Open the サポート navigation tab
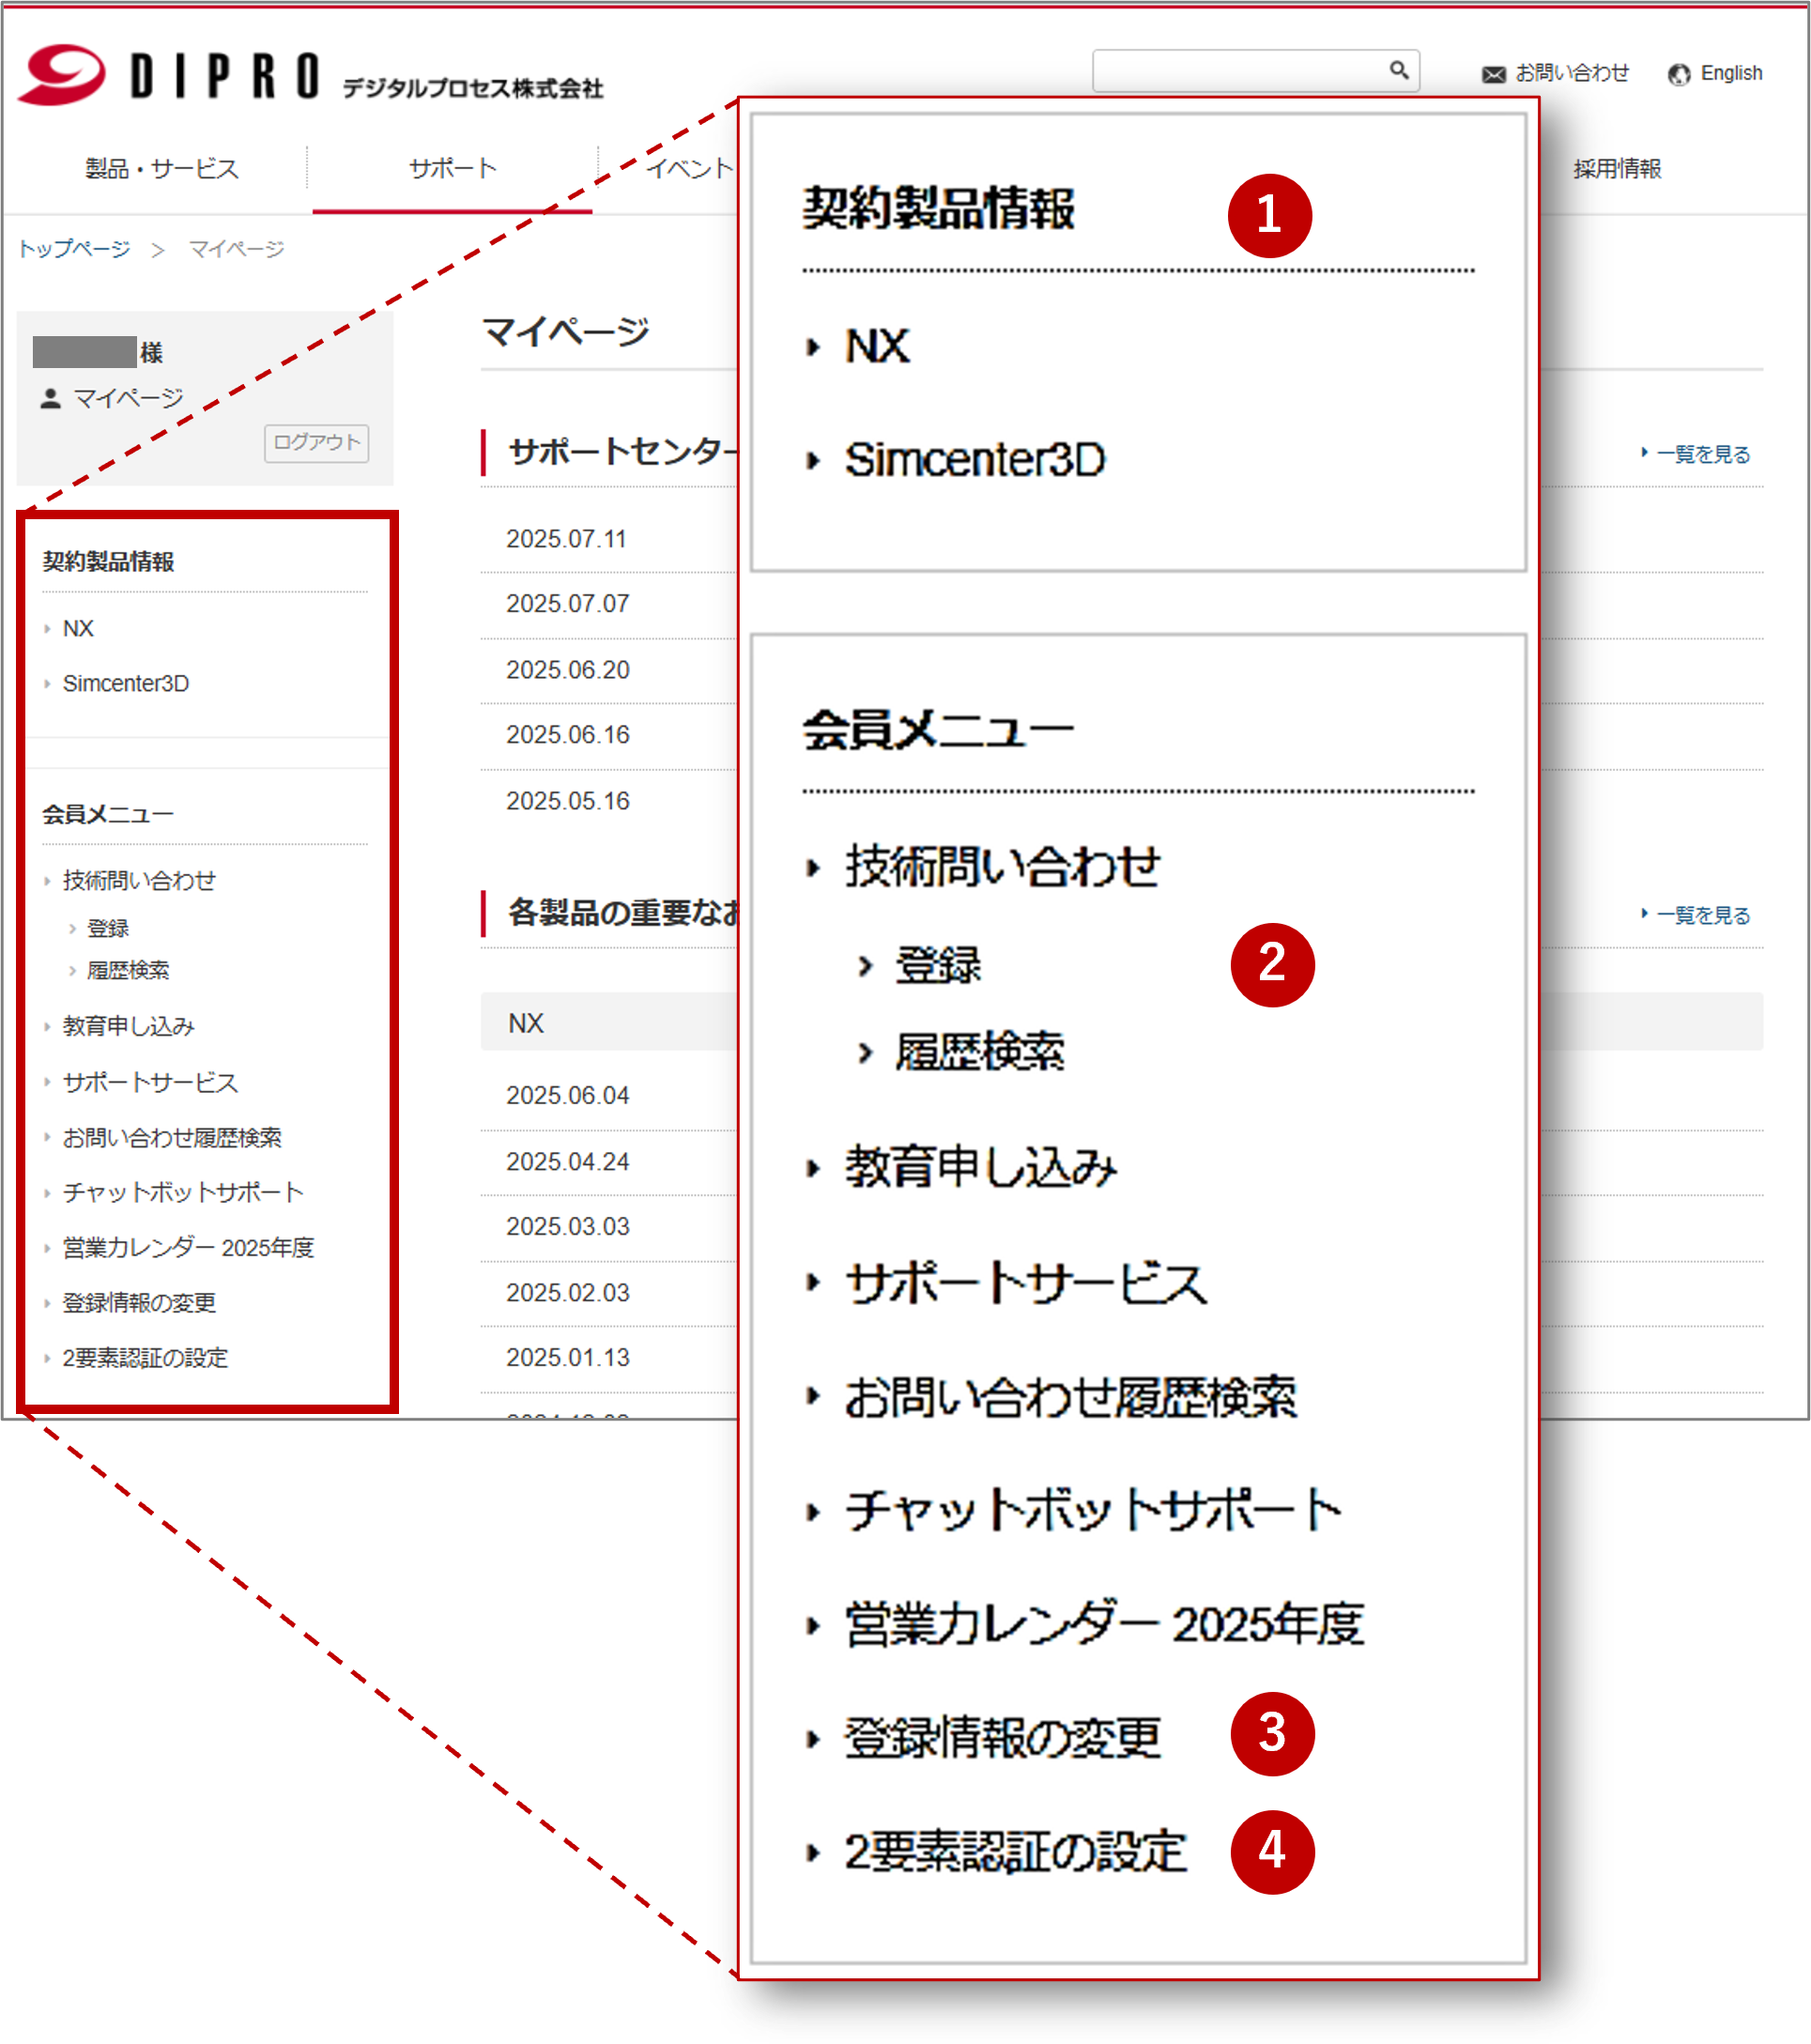Image resolution: width=1811 pixels, height=2044 pixels. 452,168
